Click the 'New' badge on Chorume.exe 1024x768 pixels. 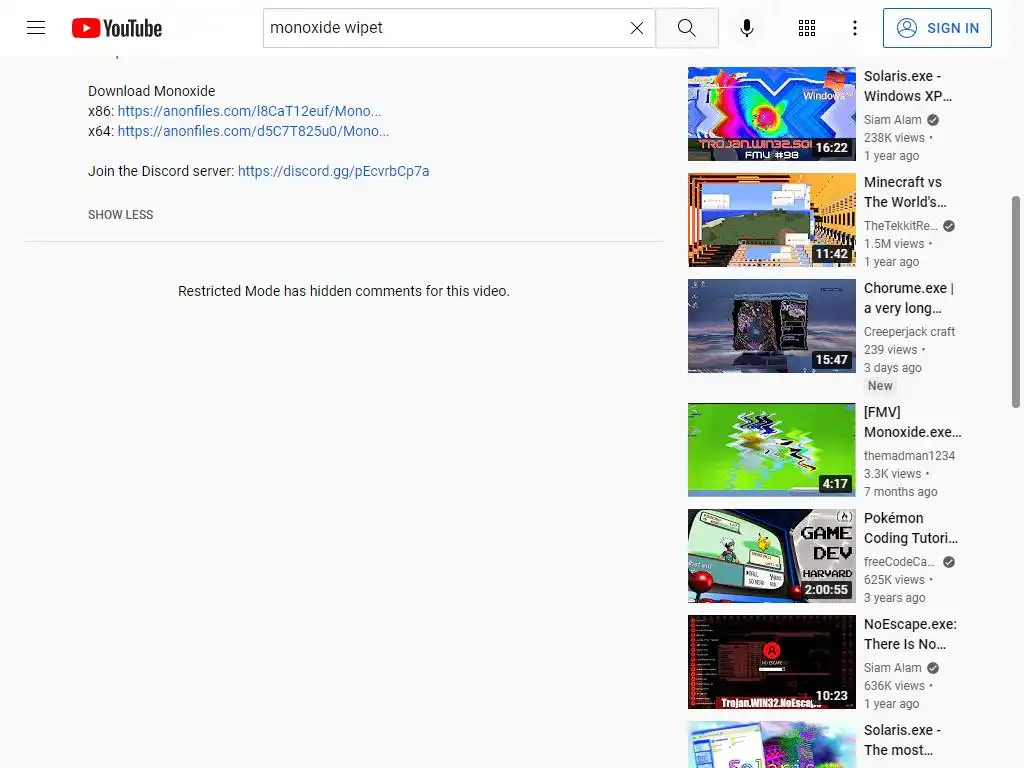coord(880,386)
